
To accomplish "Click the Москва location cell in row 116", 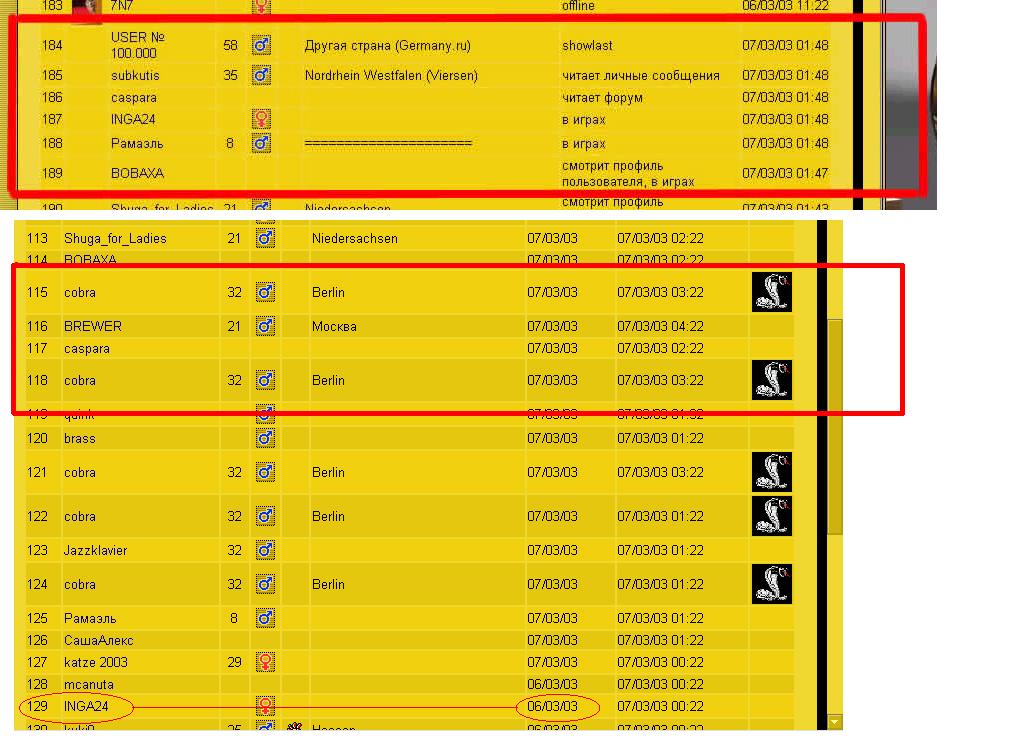I will pos(334,326).
